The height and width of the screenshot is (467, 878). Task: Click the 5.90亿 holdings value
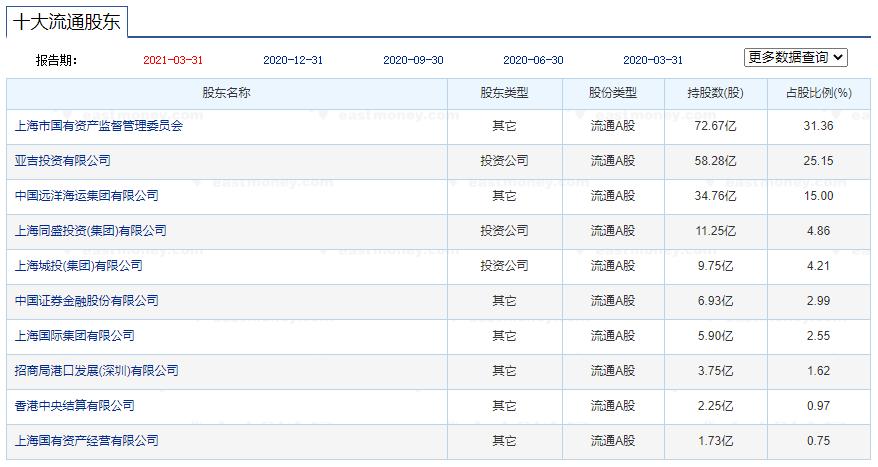(715, 336)
